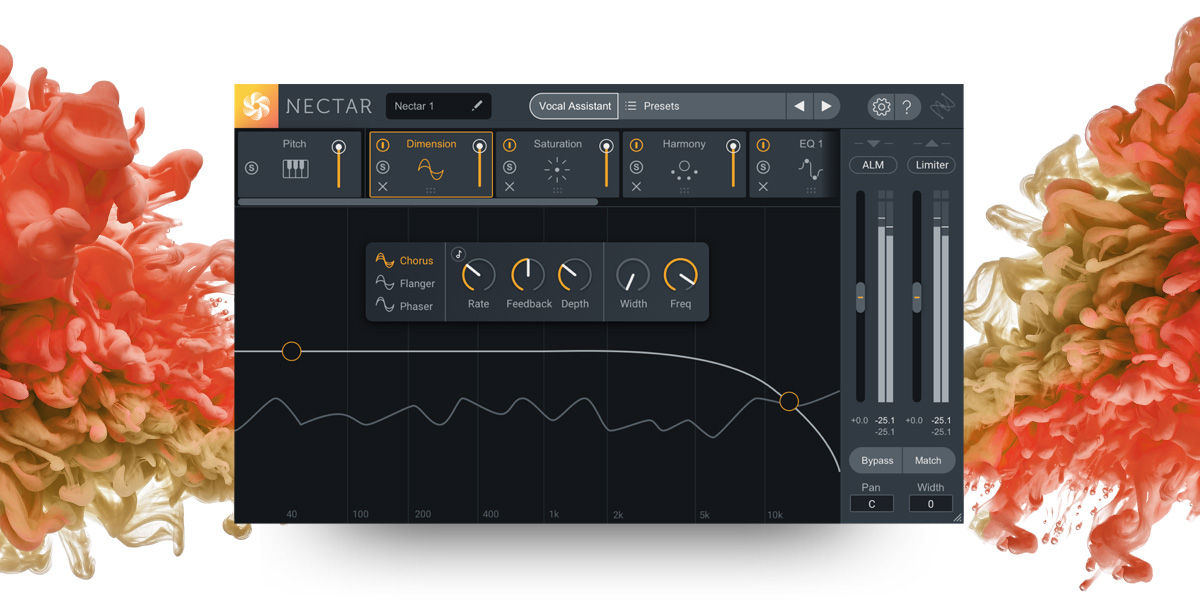1200x600 pixels.
Task: Click the Vocal Assistant button
Action: [x=574, y=106]
